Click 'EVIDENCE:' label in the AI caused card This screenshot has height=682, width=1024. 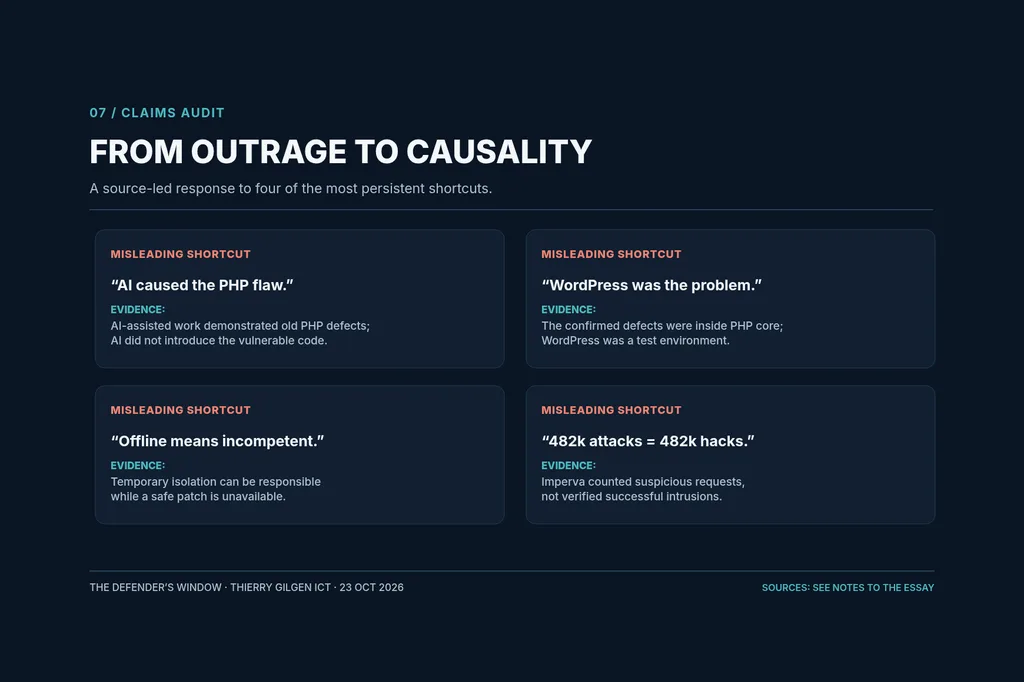138,310
